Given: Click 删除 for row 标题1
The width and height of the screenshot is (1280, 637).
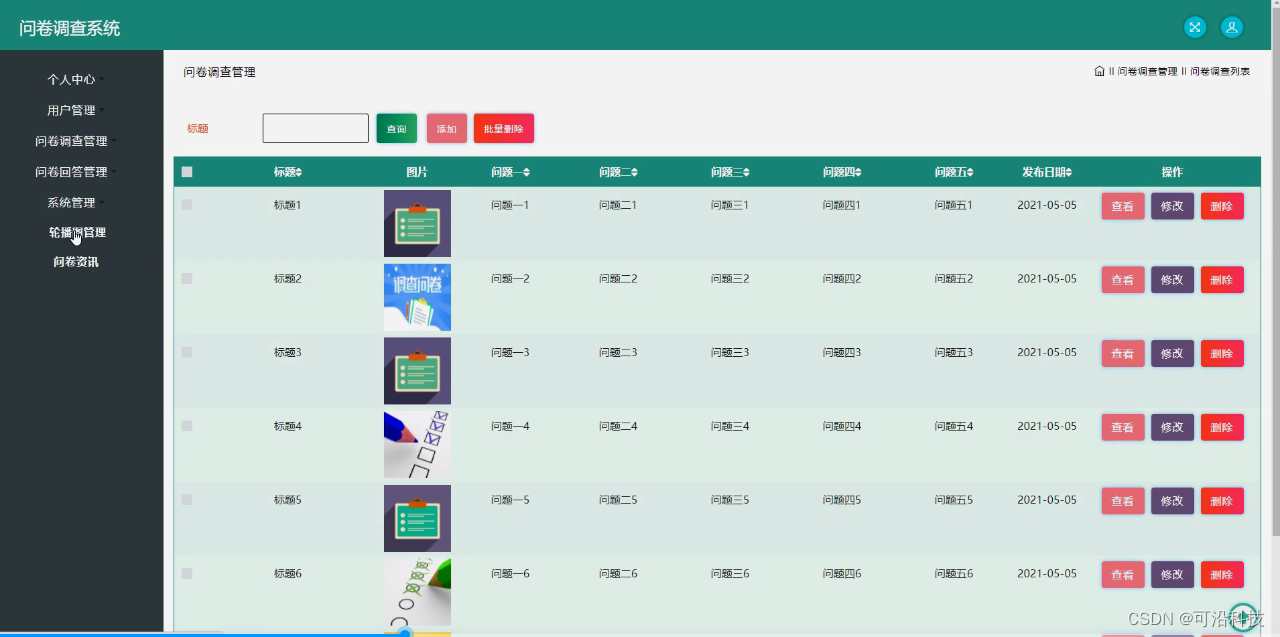Looking at the screenshot, I should pos(1222,206).
